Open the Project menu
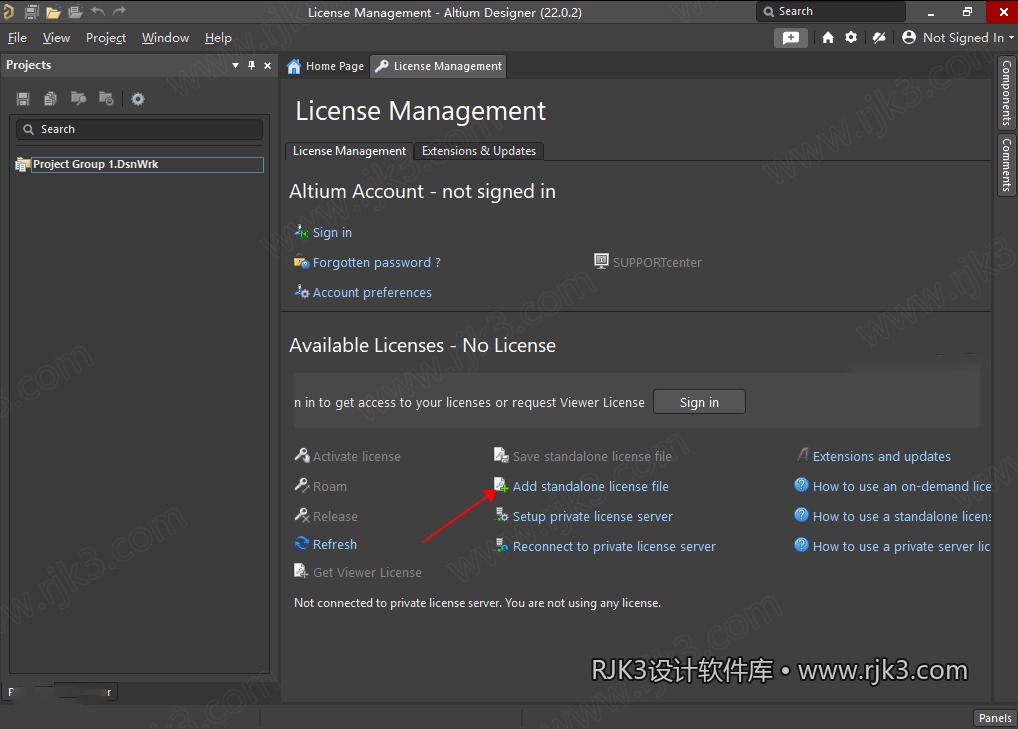This screenshot has height=729, width=1018. pos(106,38)
